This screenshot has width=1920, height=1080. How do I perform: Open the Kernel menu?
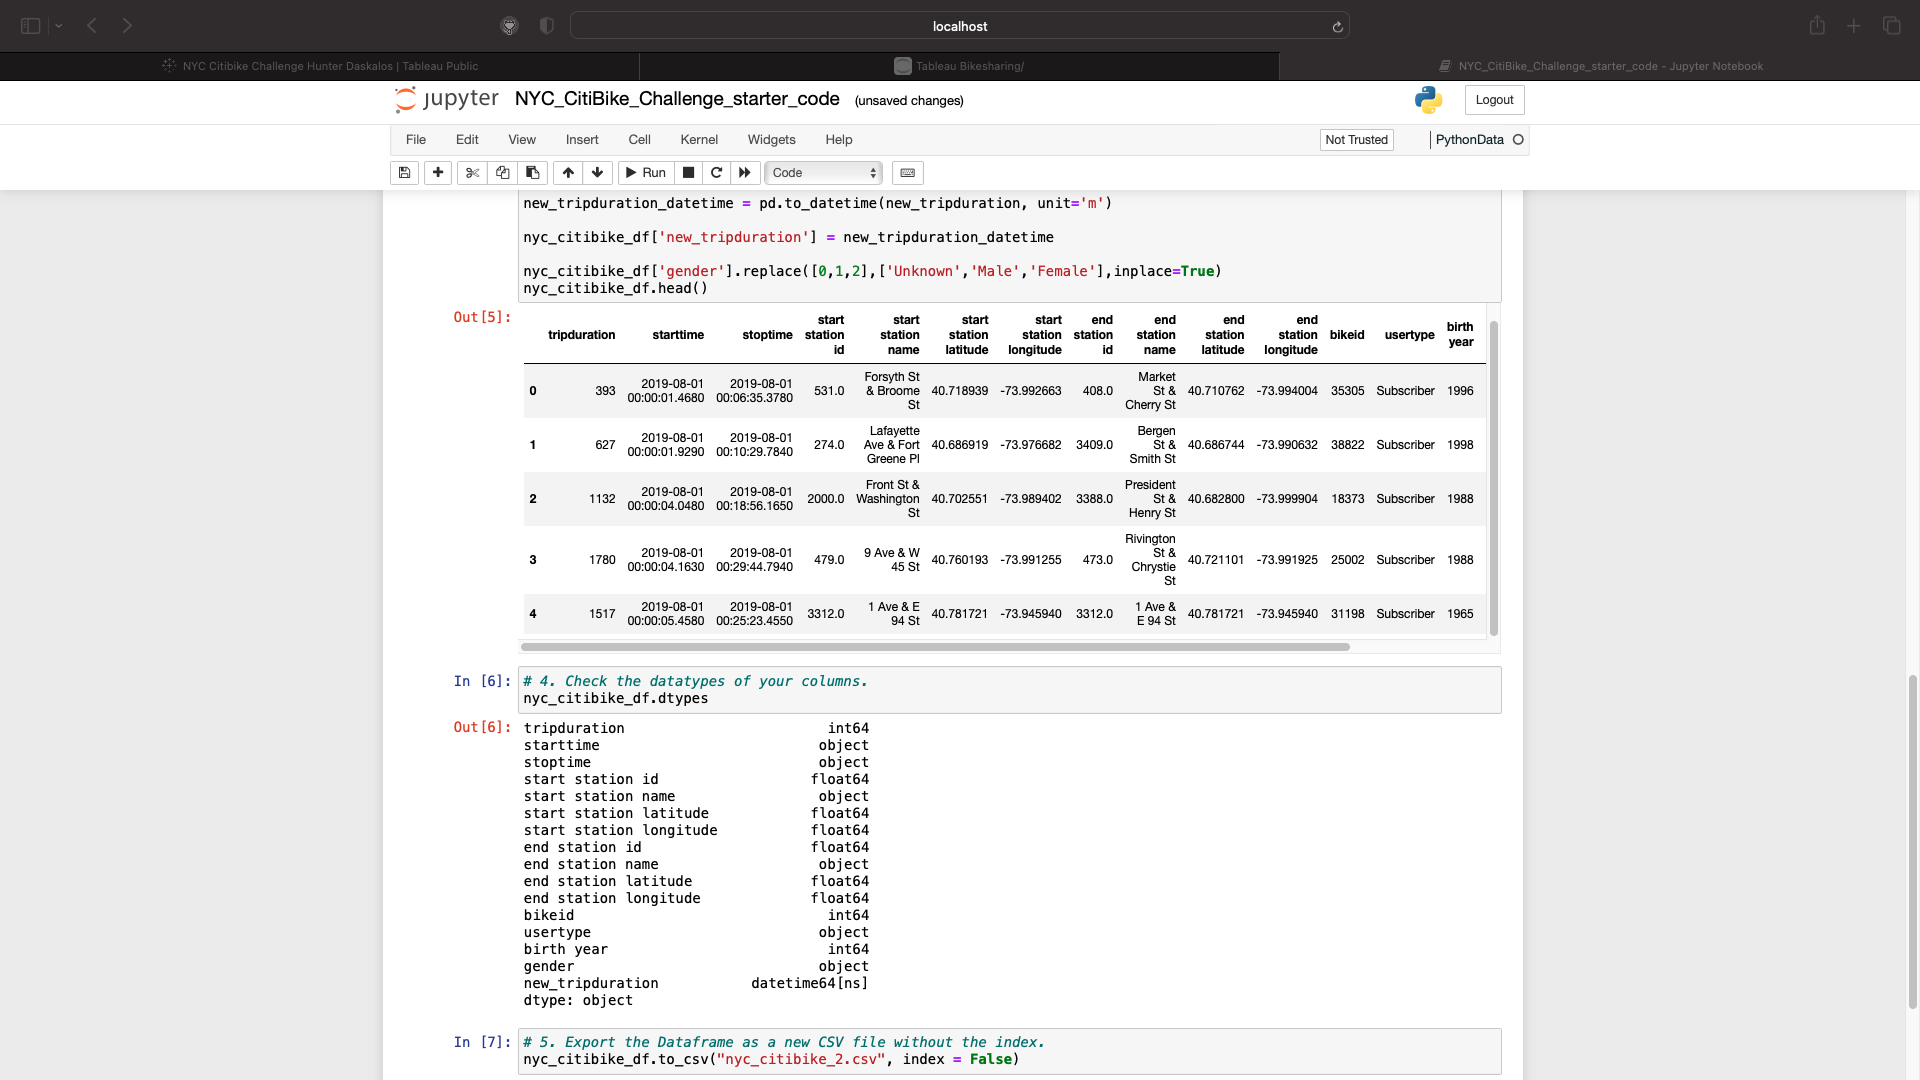click(x=699, y=139)
